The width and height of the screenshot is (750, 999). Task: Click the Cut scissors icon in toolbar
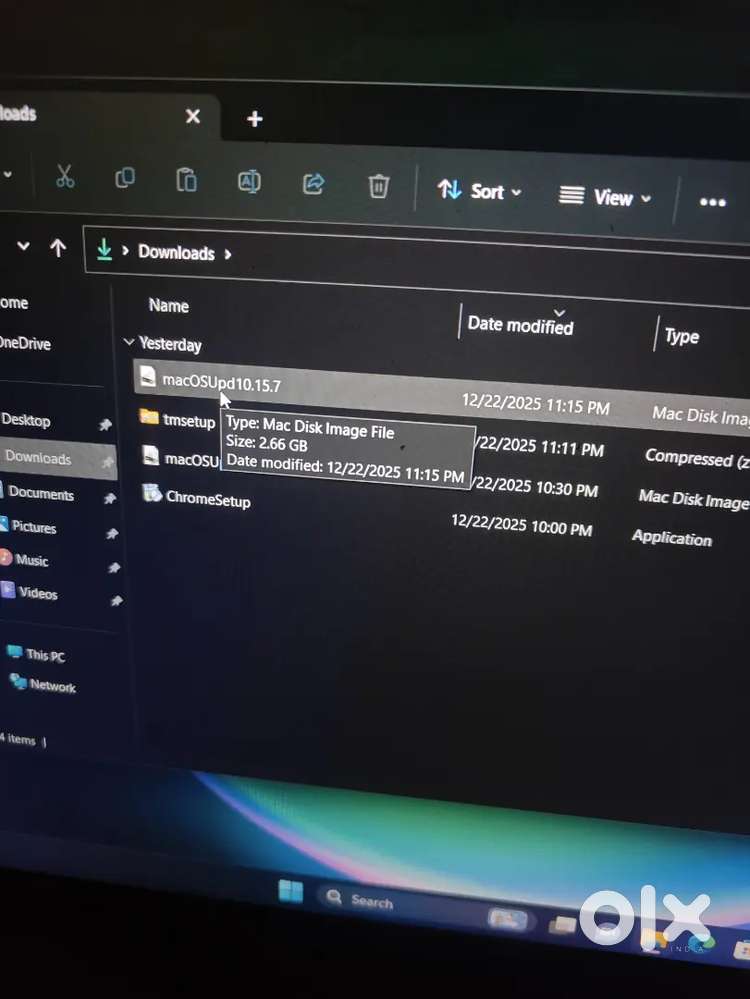65,177
